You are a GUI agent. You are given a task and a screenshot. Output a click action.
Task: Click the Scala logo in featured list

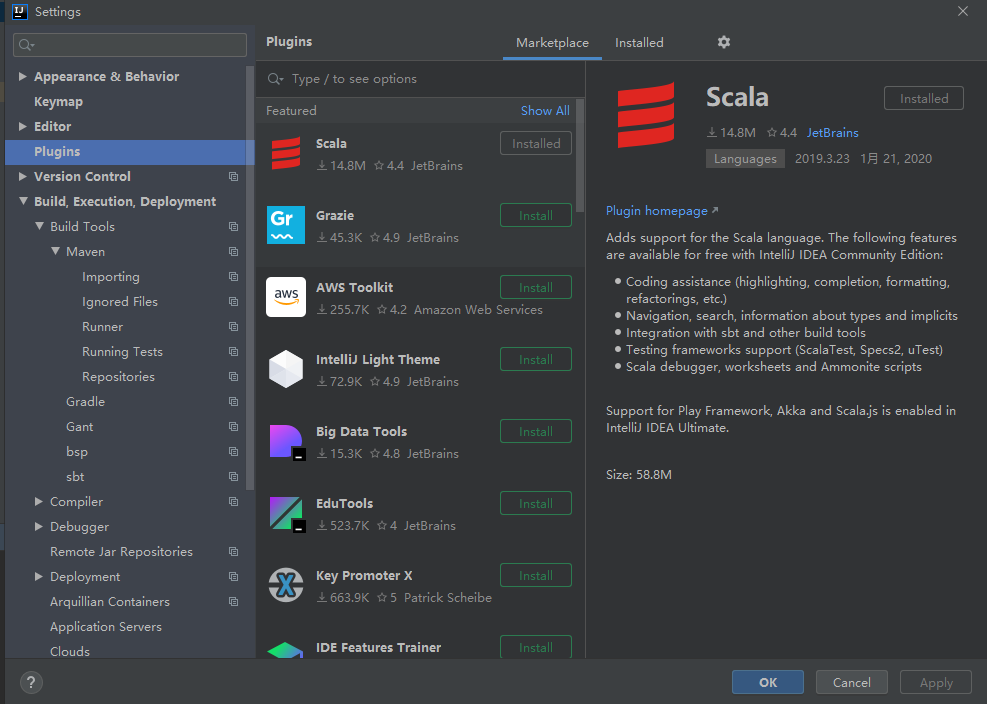coord(286,153)
